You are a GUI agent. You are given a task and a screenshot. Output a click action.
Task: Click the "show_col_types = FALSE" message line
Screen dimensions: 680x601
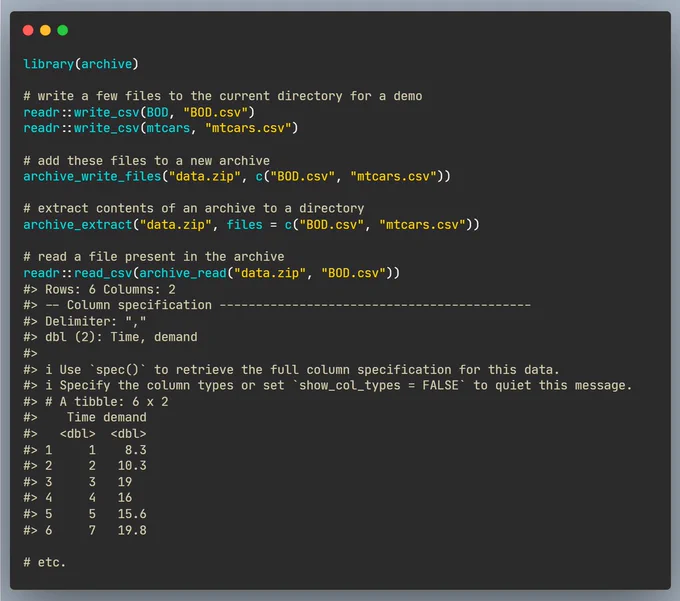[328, 385]
